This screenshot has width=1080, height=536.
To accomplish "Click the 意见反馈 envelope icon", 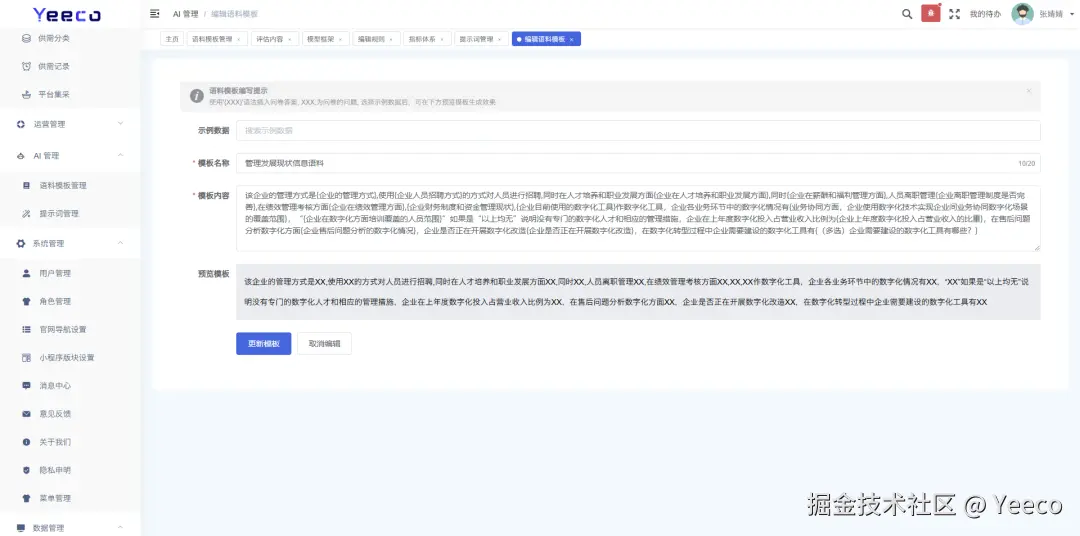I will (26, 414).
